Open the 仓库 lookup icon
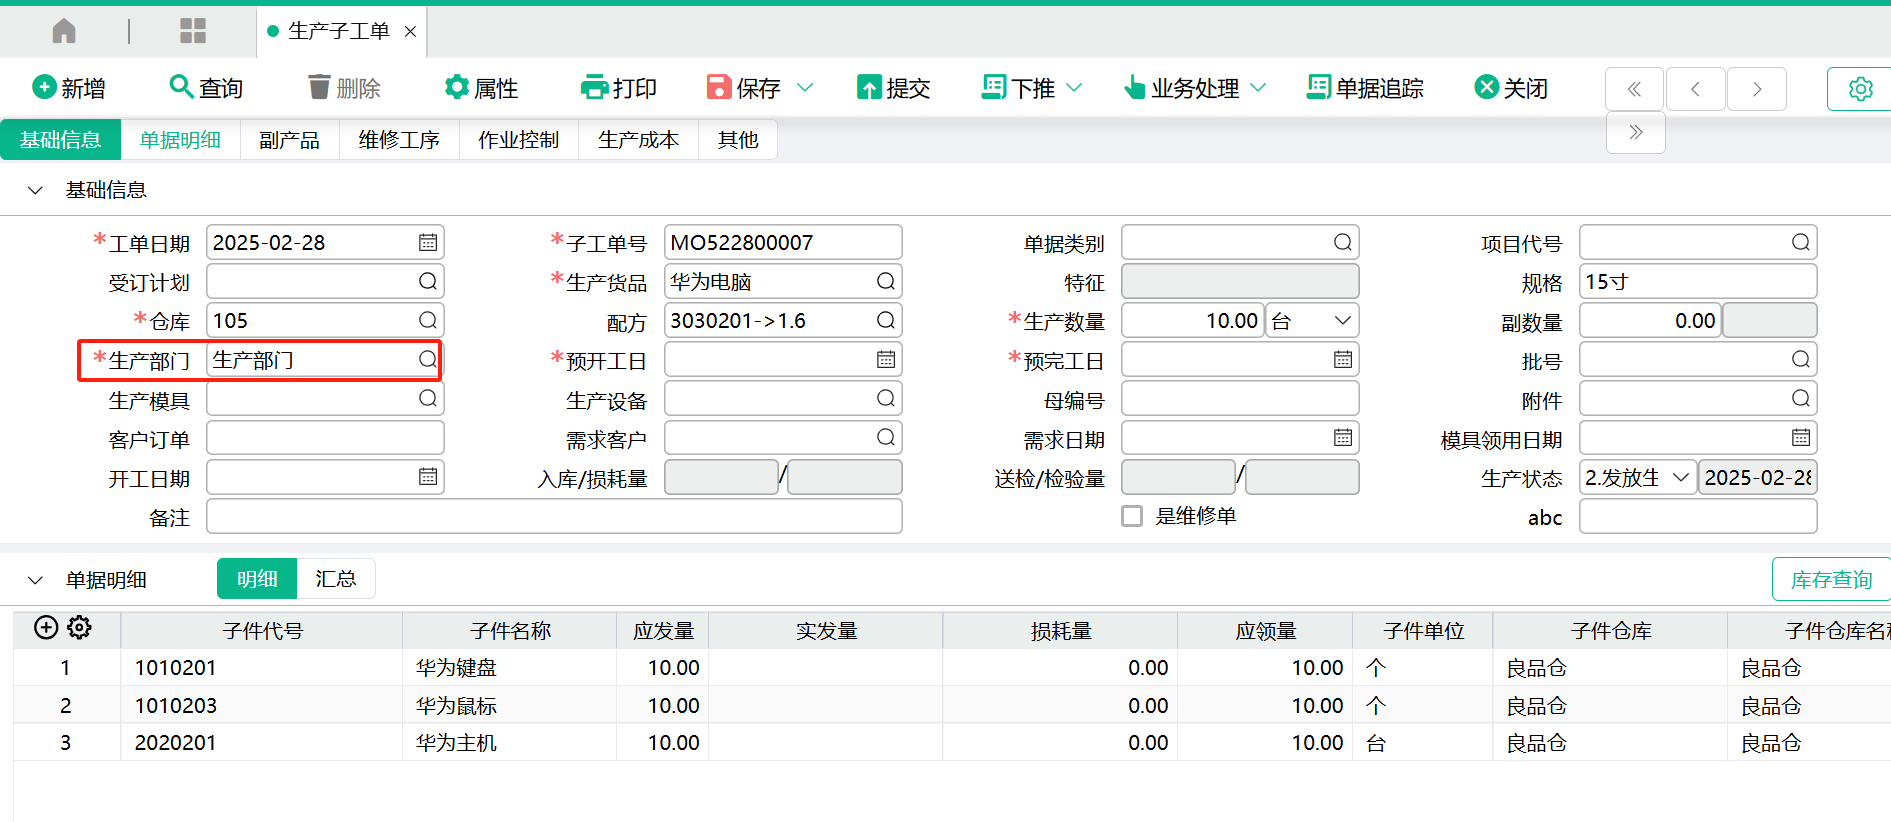Screen dimensions: 1891x822 (x=428, y=320)
